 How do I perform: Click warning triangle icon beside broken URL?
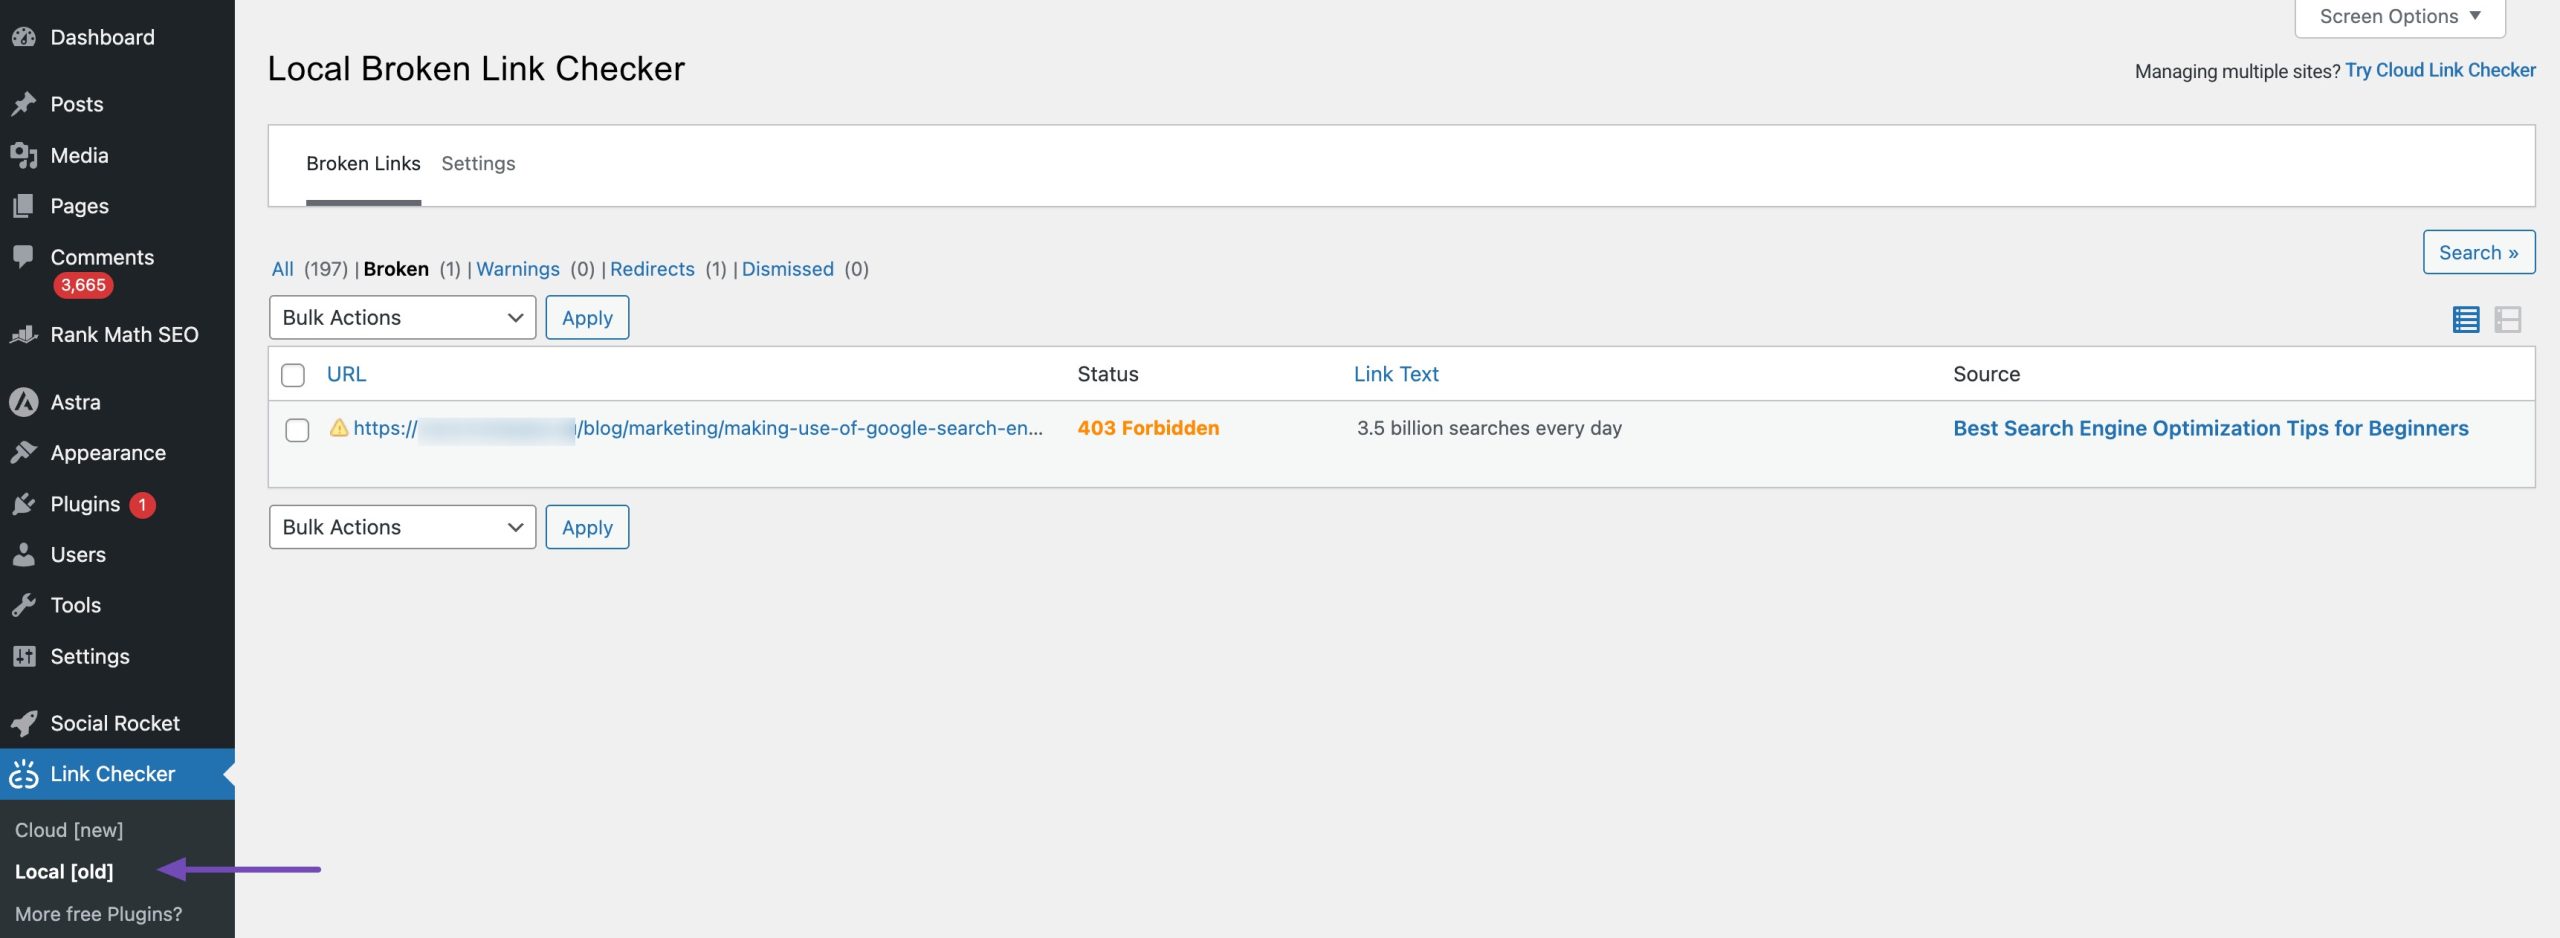(339, 428)
